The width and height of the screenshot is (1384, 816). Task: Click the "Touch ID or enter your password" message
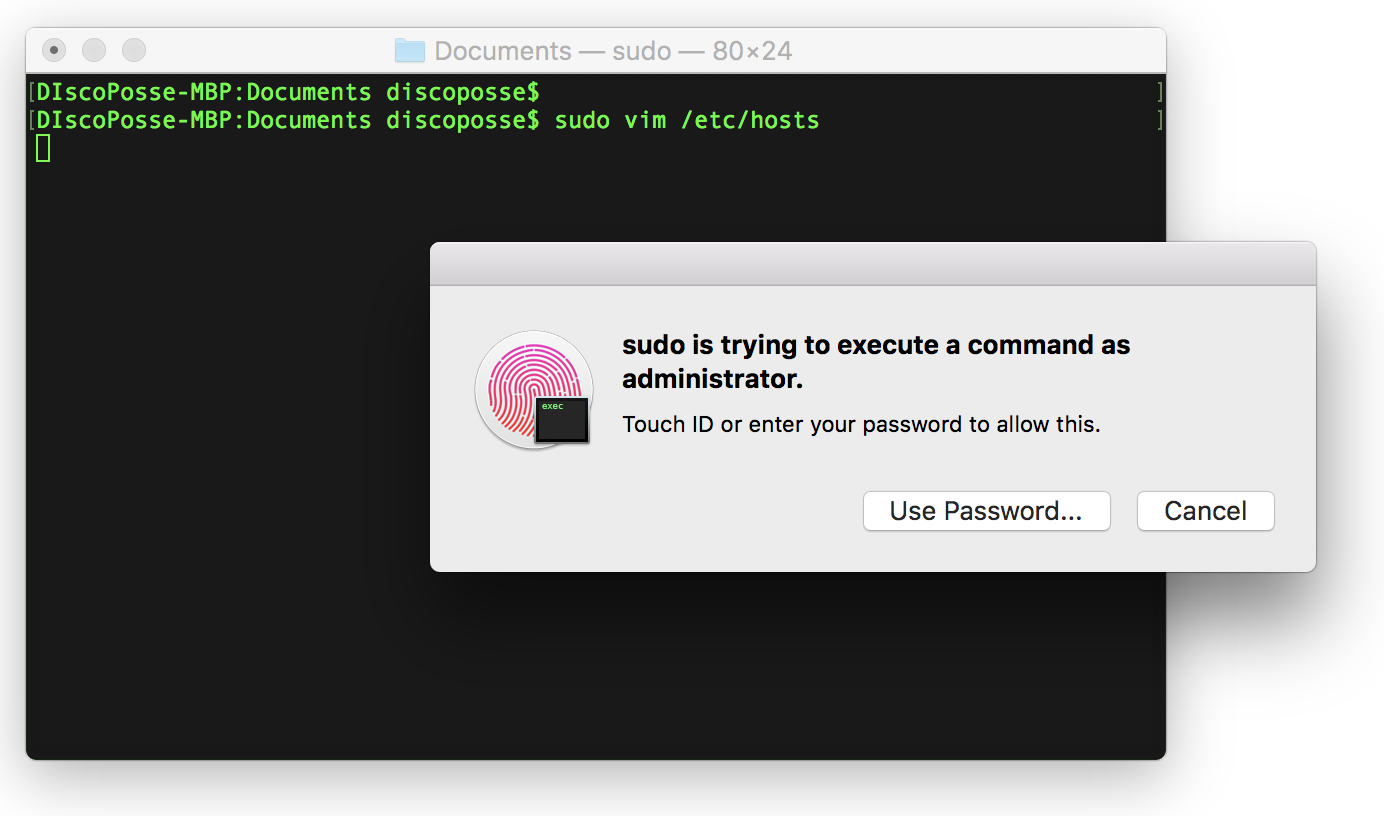click(x=860, y=424)
